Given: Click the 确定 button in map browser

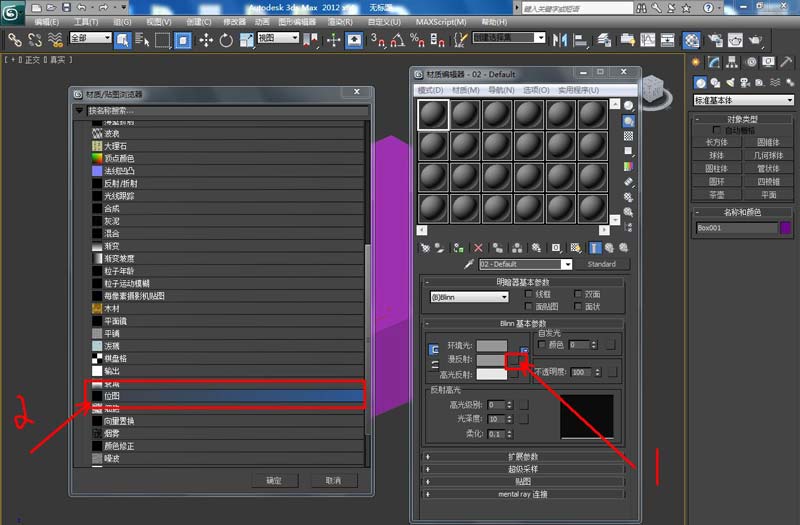Looking at the screenshot, I should pyautogui.click(x=273, y=480).
